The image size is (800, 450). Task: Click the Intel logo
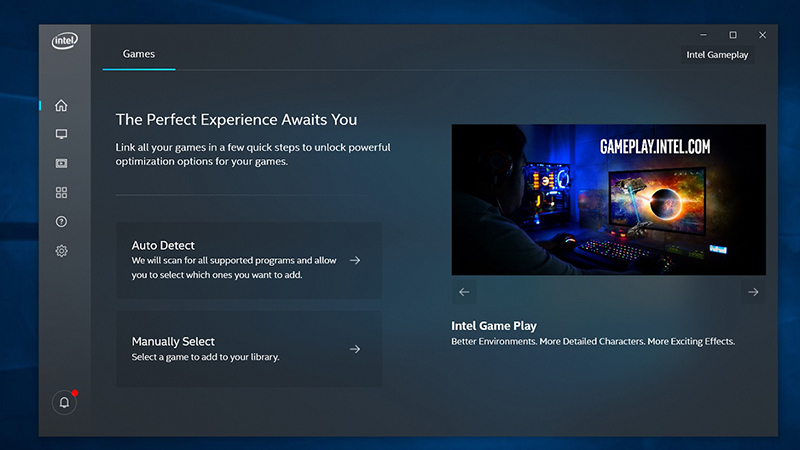coord(65,41)
